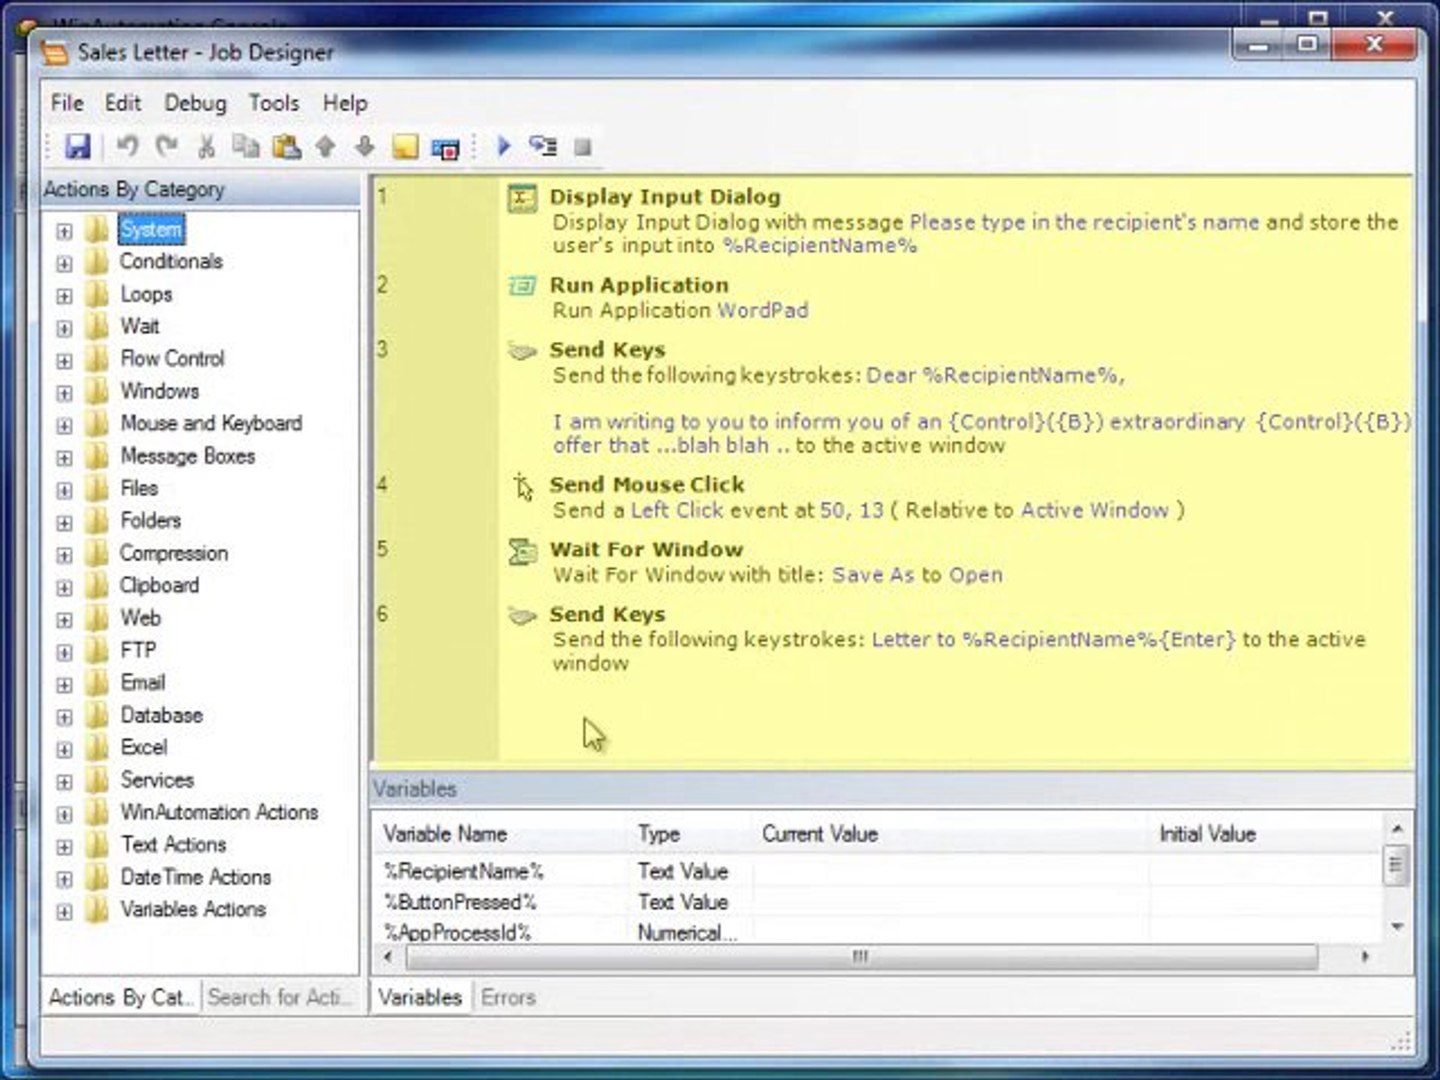Select the Actions By Category tab

point(121,997)
